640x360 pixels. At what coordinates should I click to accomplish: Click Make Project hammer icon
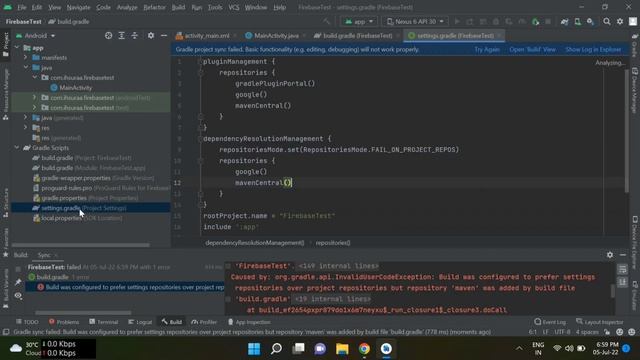point(327,21)
